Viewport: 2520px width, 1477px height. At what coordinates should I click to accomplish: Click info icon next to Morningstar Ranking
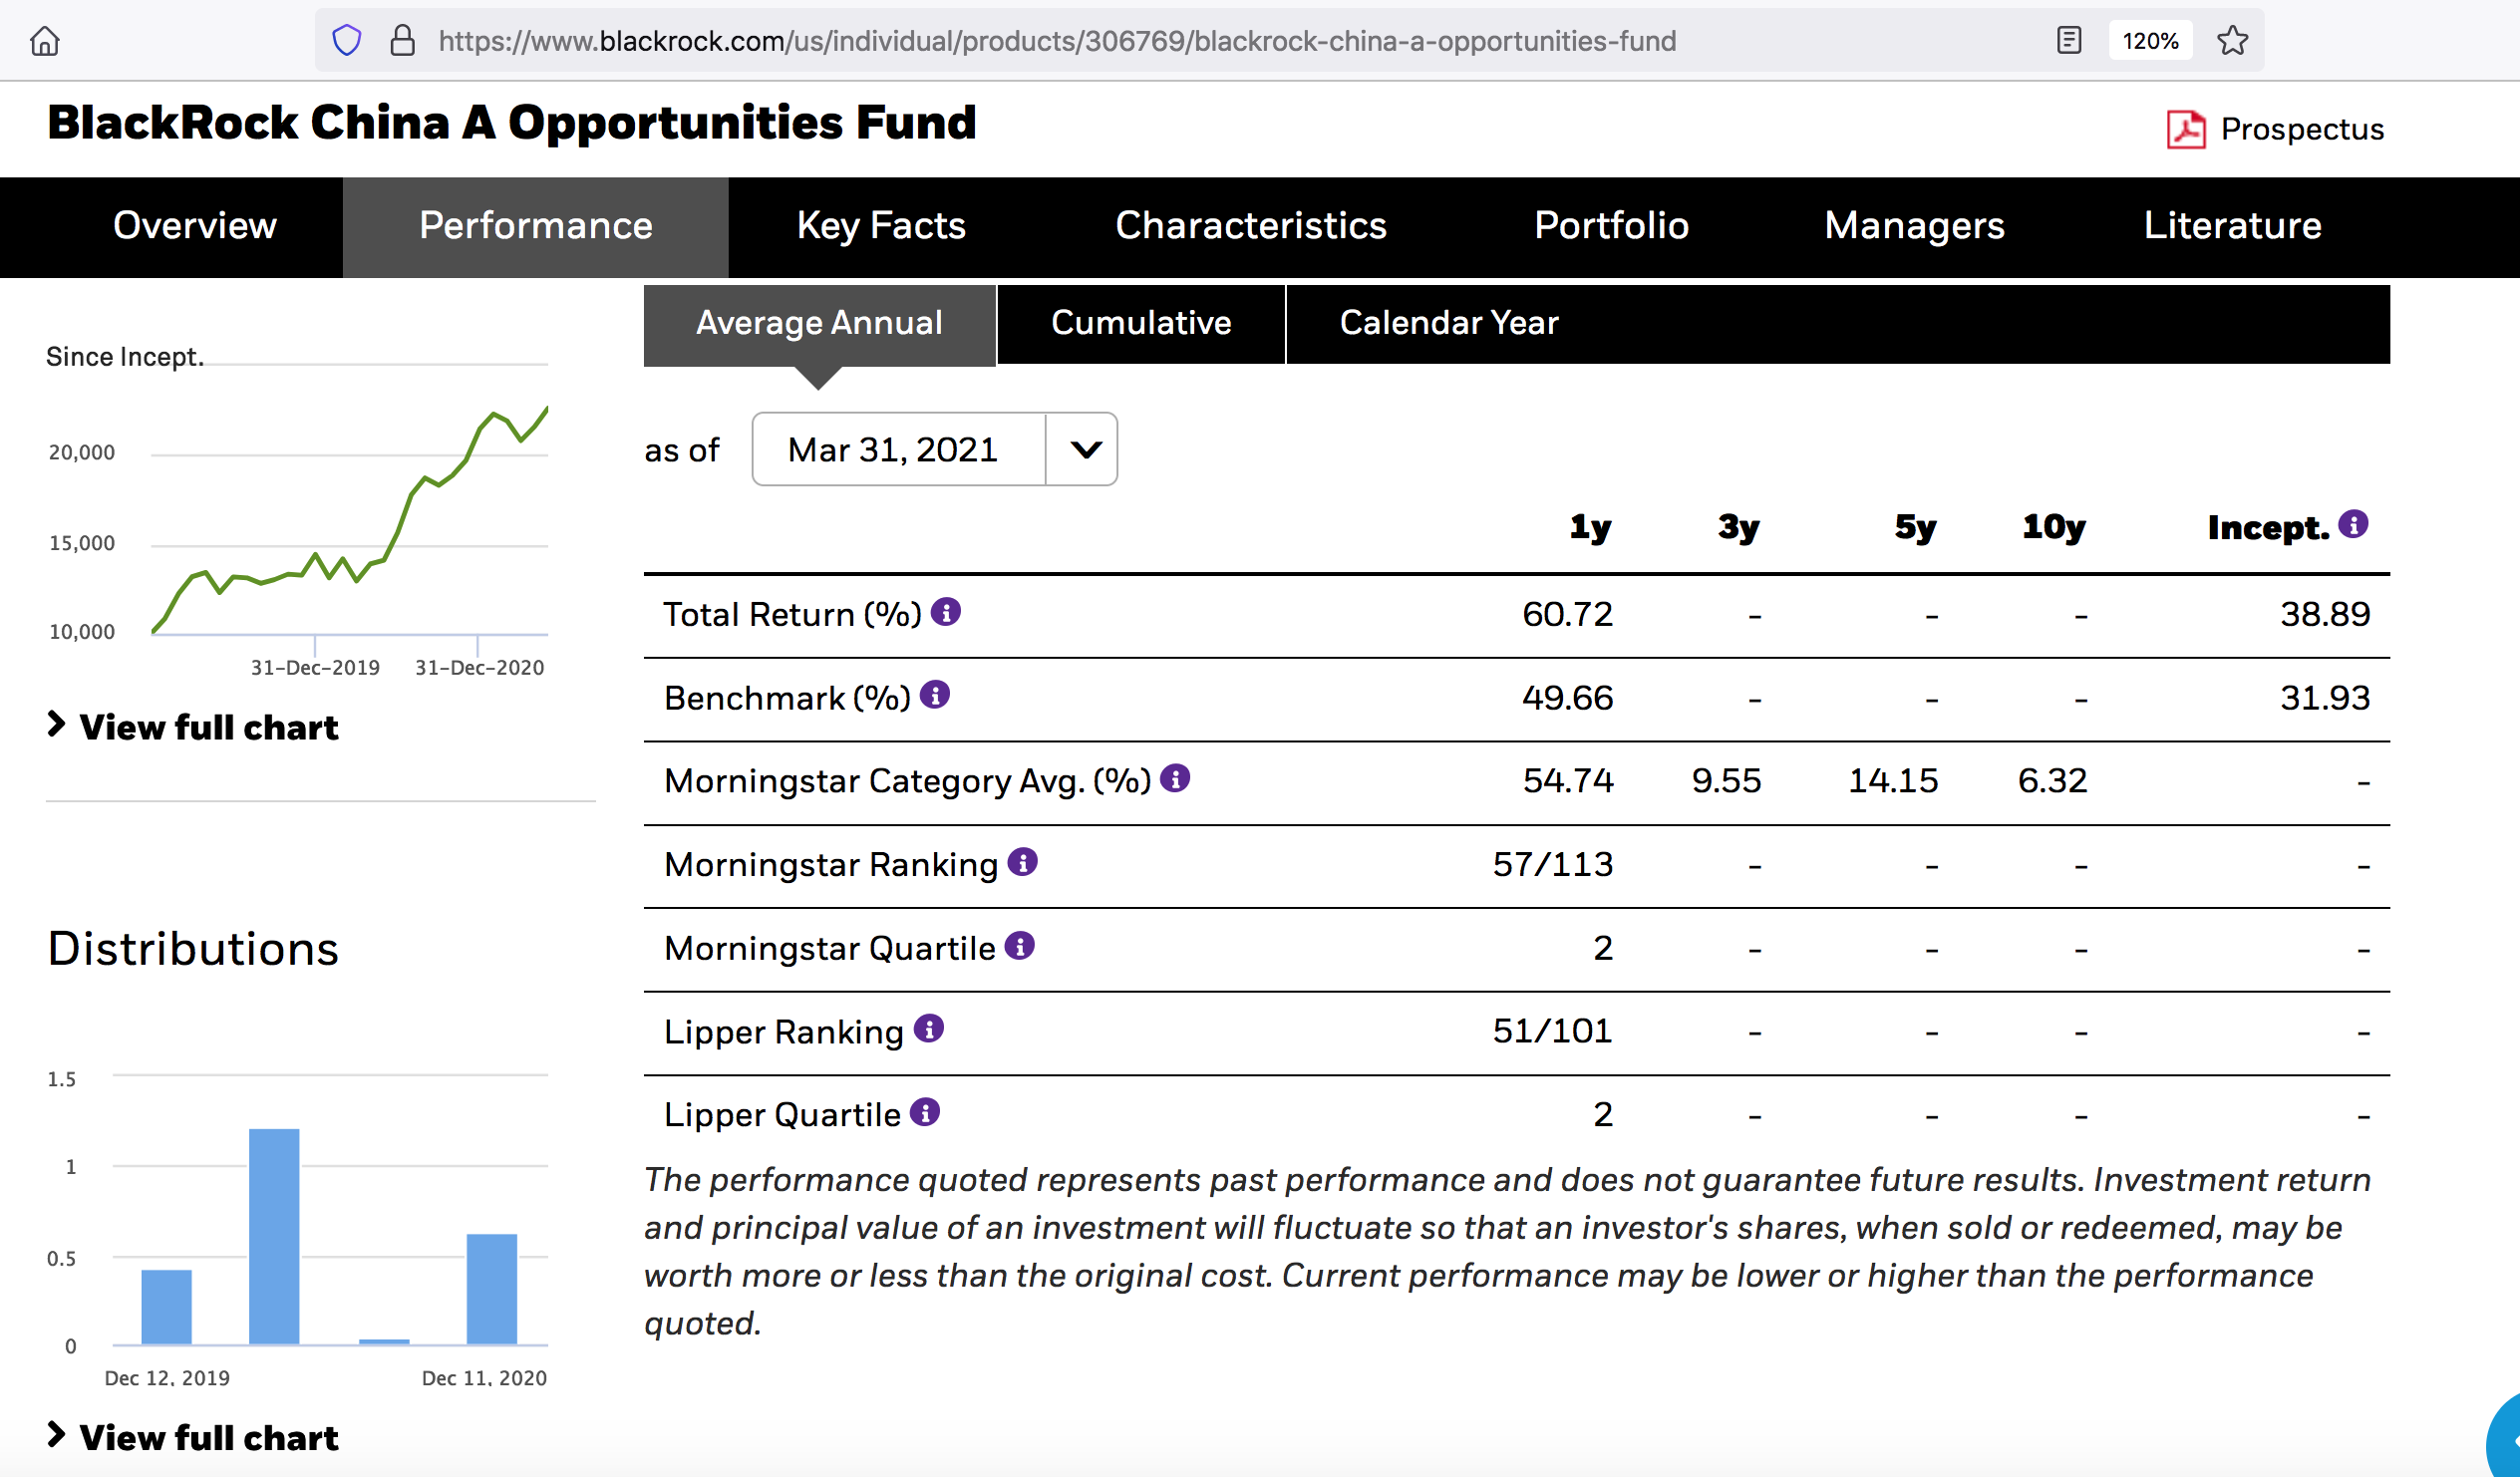point(1022,861)
